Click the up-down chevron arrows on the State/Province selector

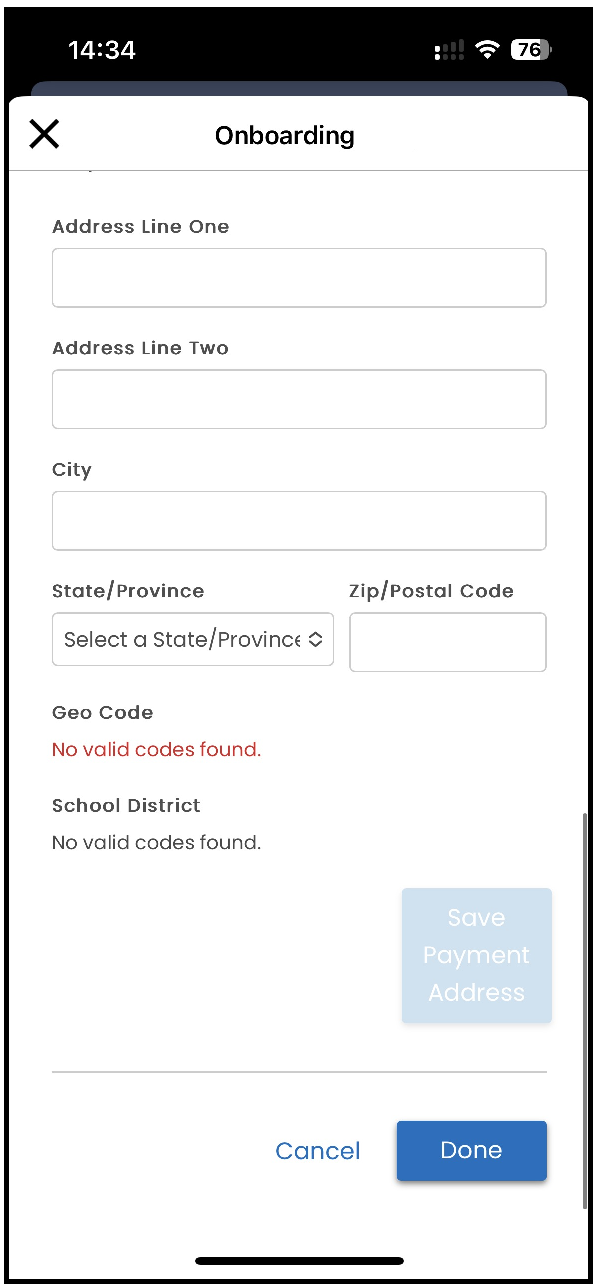tap(315, 640)
